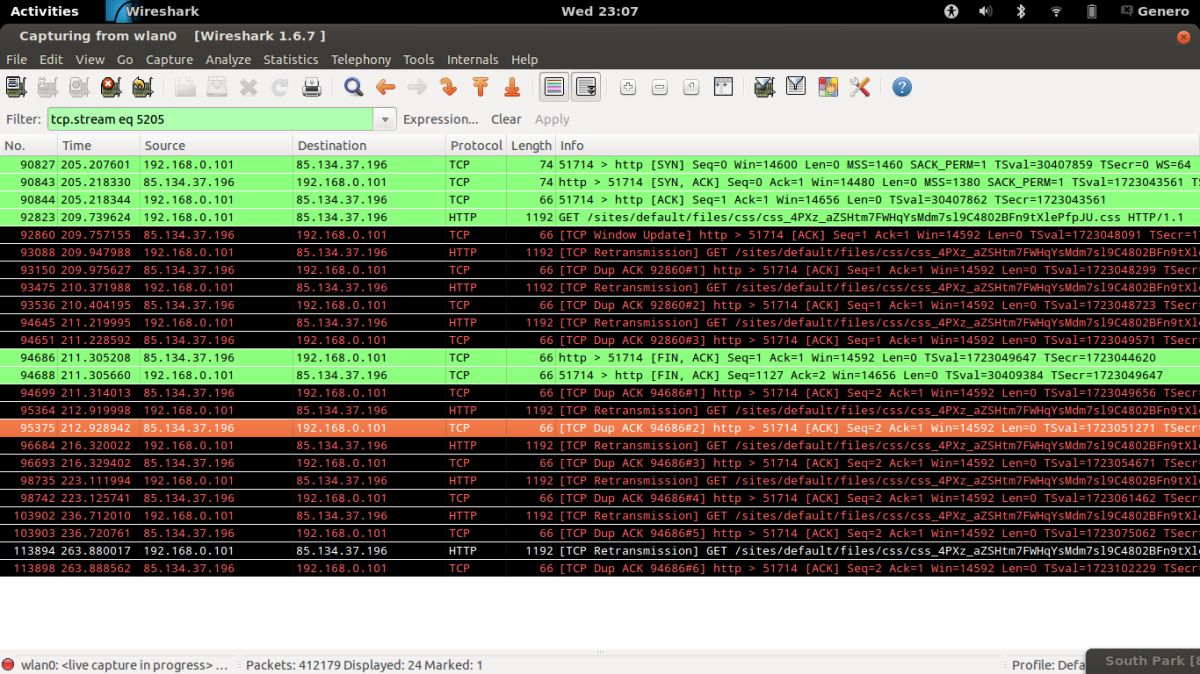
Task: Select packet 94686 FIN, ACK row
Action: point(600,357)
